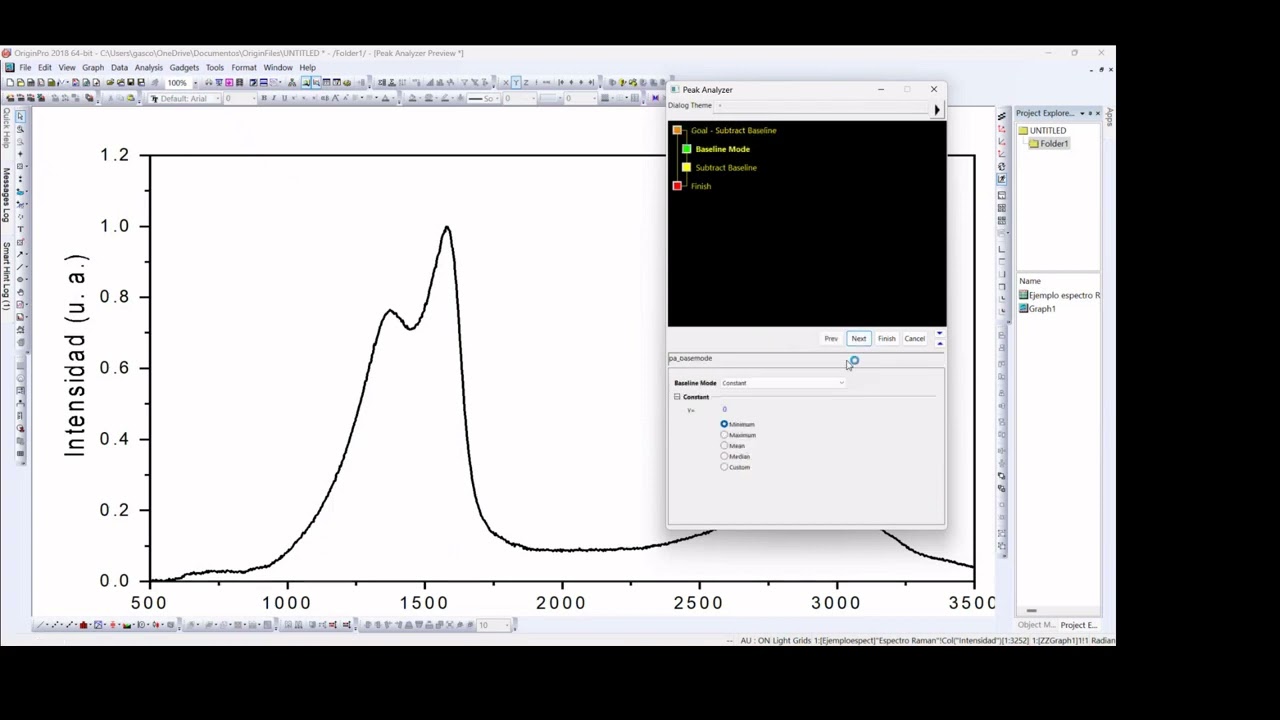
Task: Select the Minimum radio button
Action: (724, 424)
